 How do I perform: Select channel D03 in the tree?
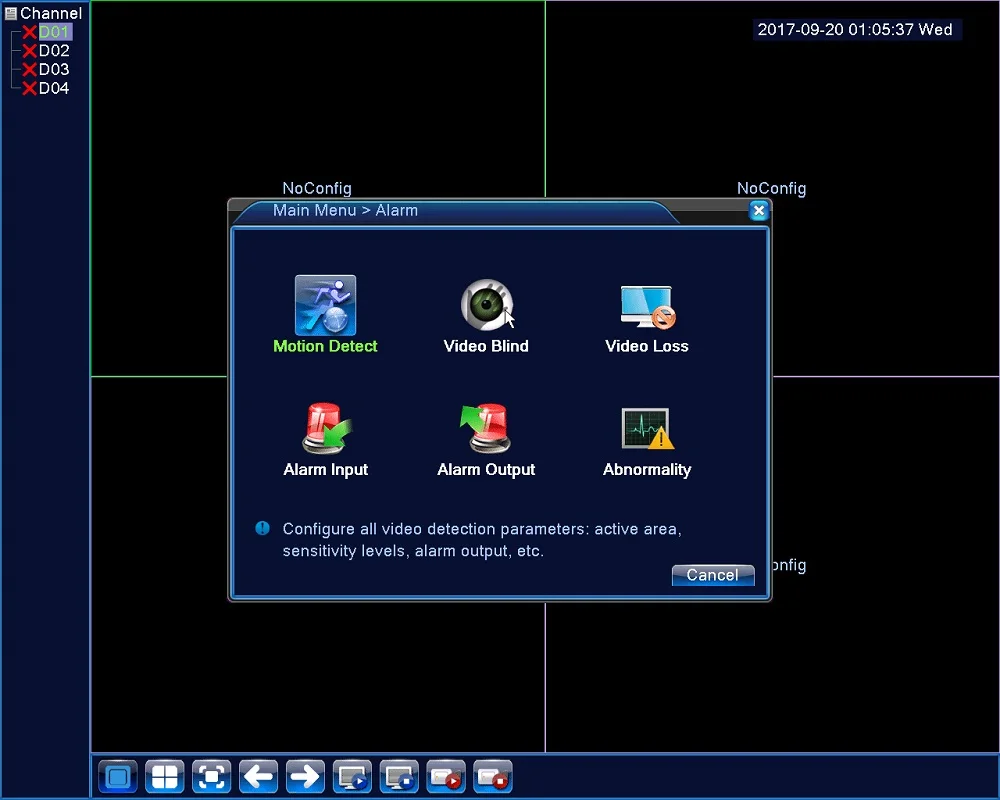tap(54, 69)
